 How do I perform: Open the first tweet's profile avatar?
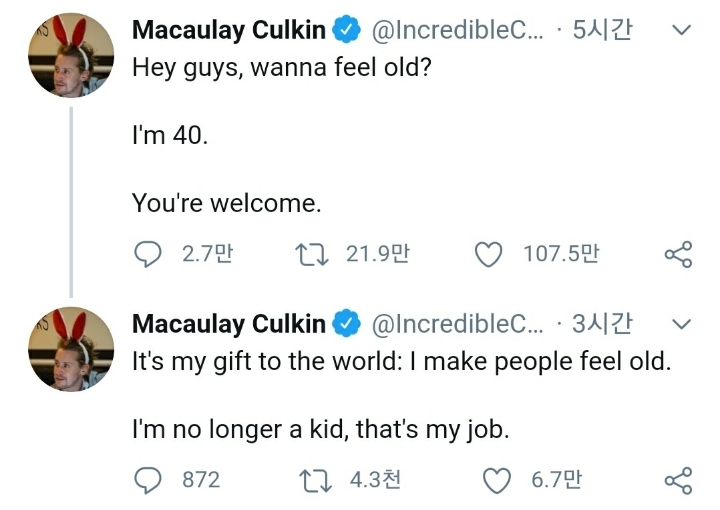point(69,55)
